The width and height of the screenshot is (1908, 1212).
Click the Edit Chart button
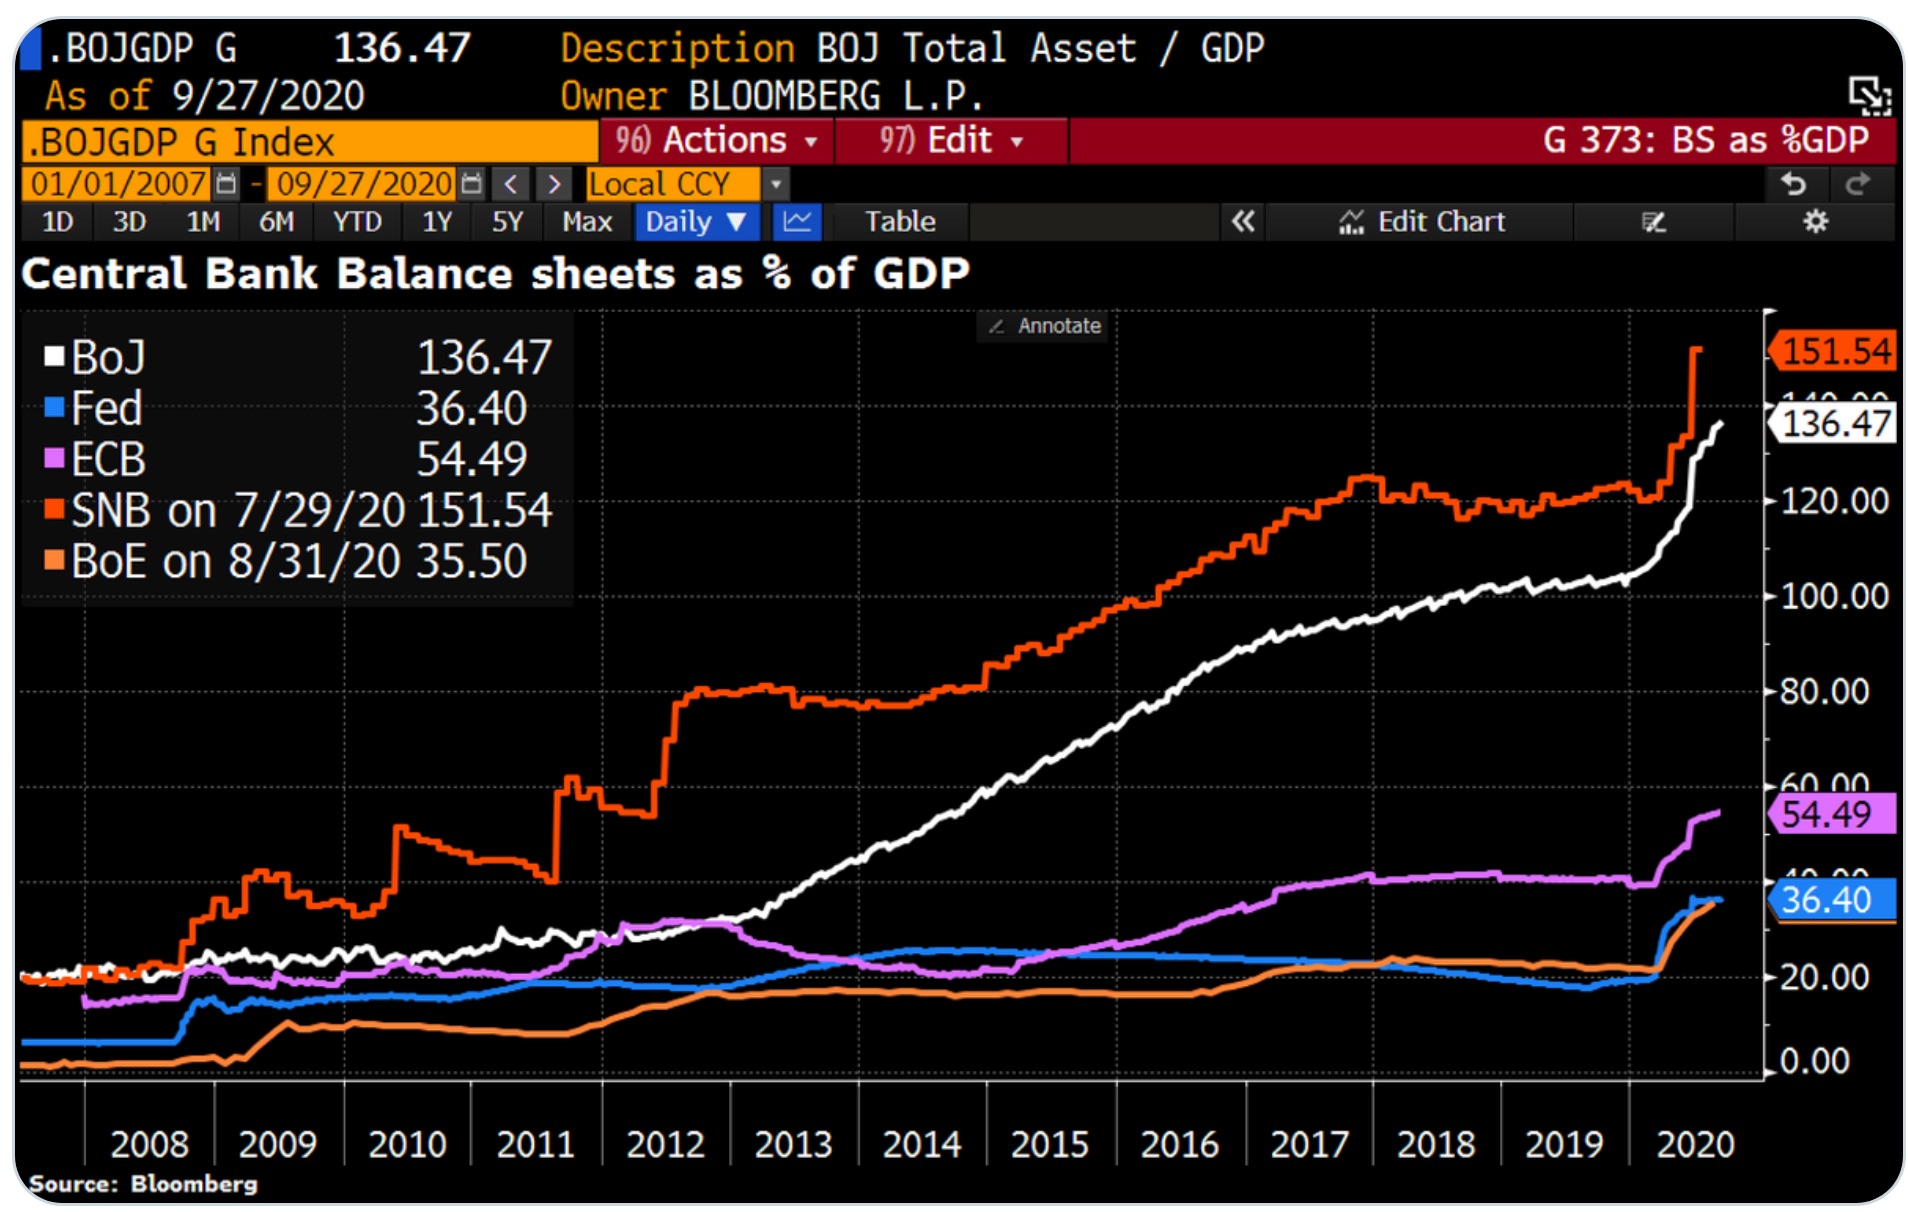click(x=1421, y=222)
